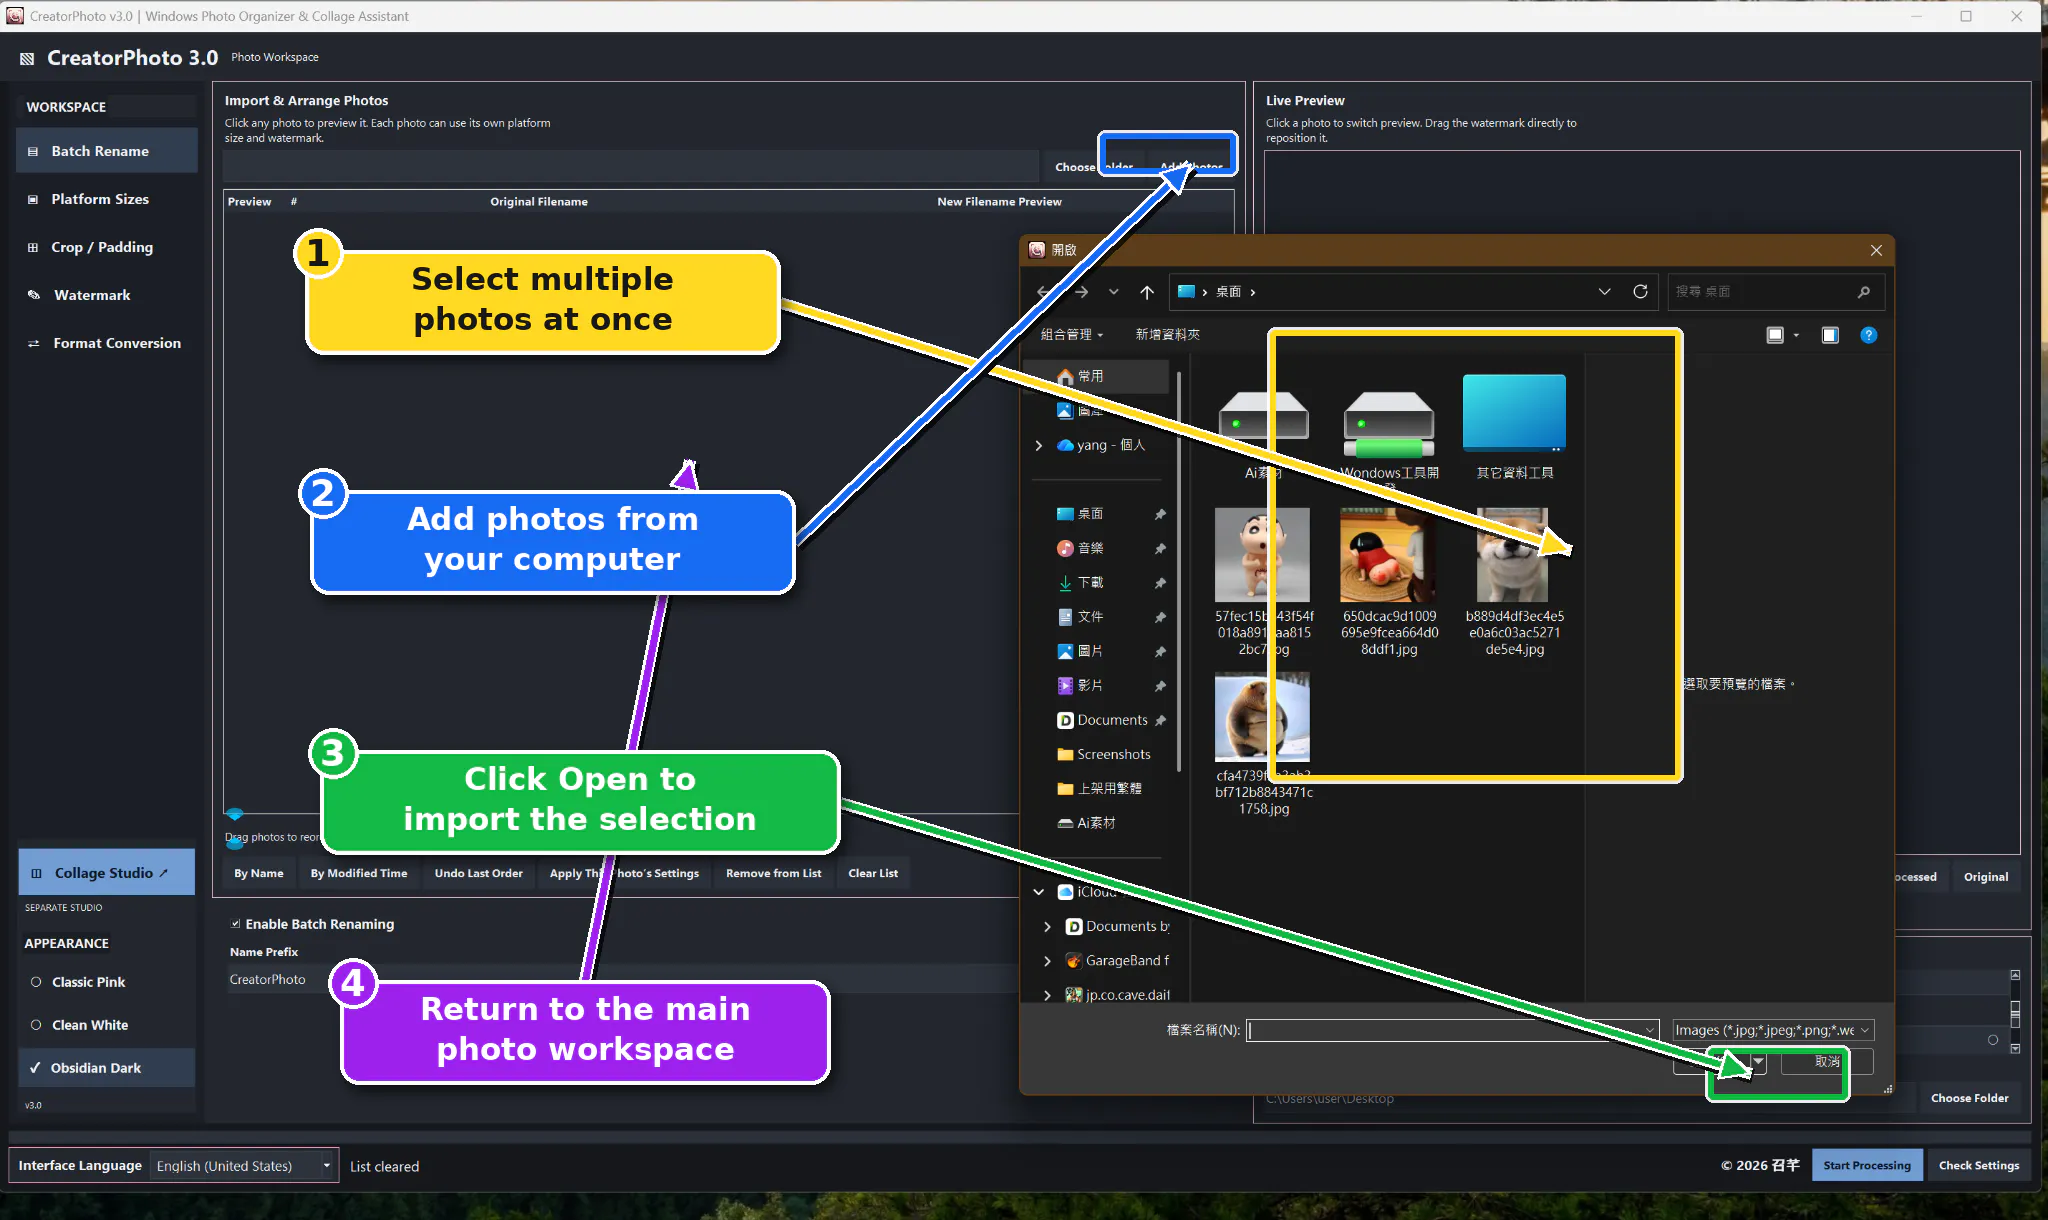Image resolution: width=2048 pixels, height=1220 pixels.
Task: Select Screenshots folder in navigation pane
Action: 1103,754
